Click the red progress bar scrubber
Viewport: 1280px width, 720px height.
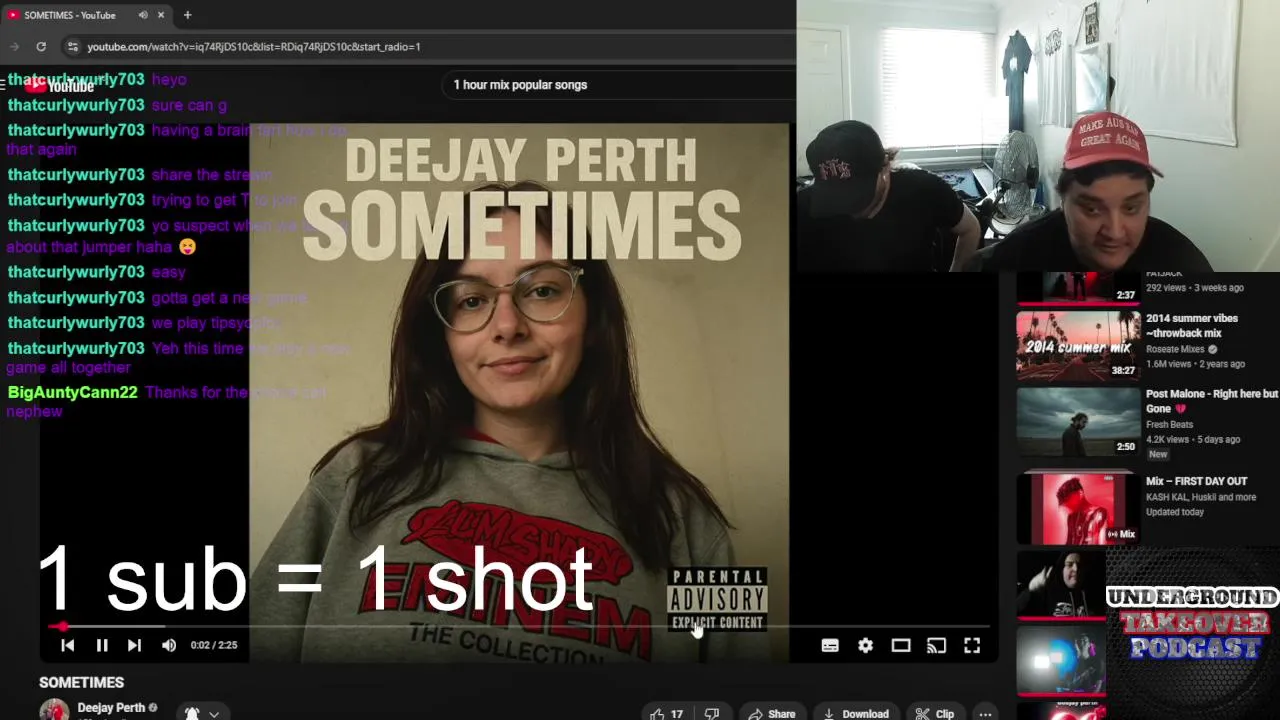point(63,627)
